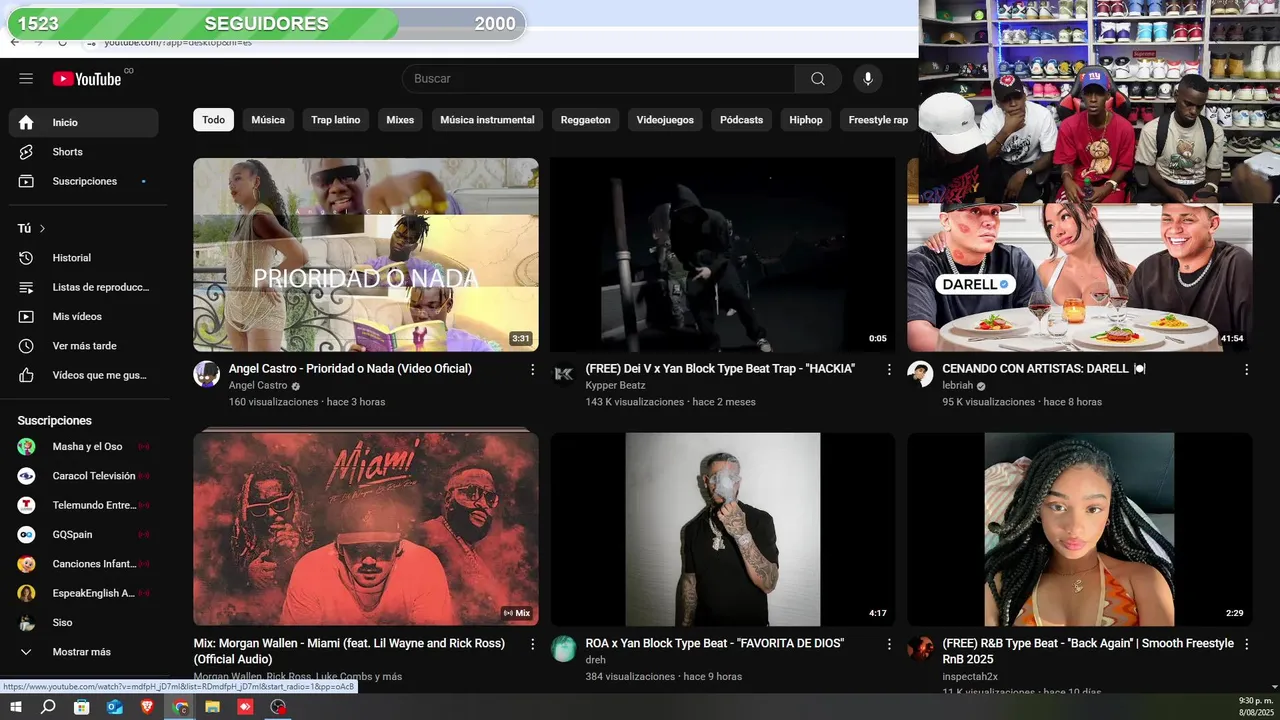
Task: Open options menu for HACKIA video
Action: 889,369
